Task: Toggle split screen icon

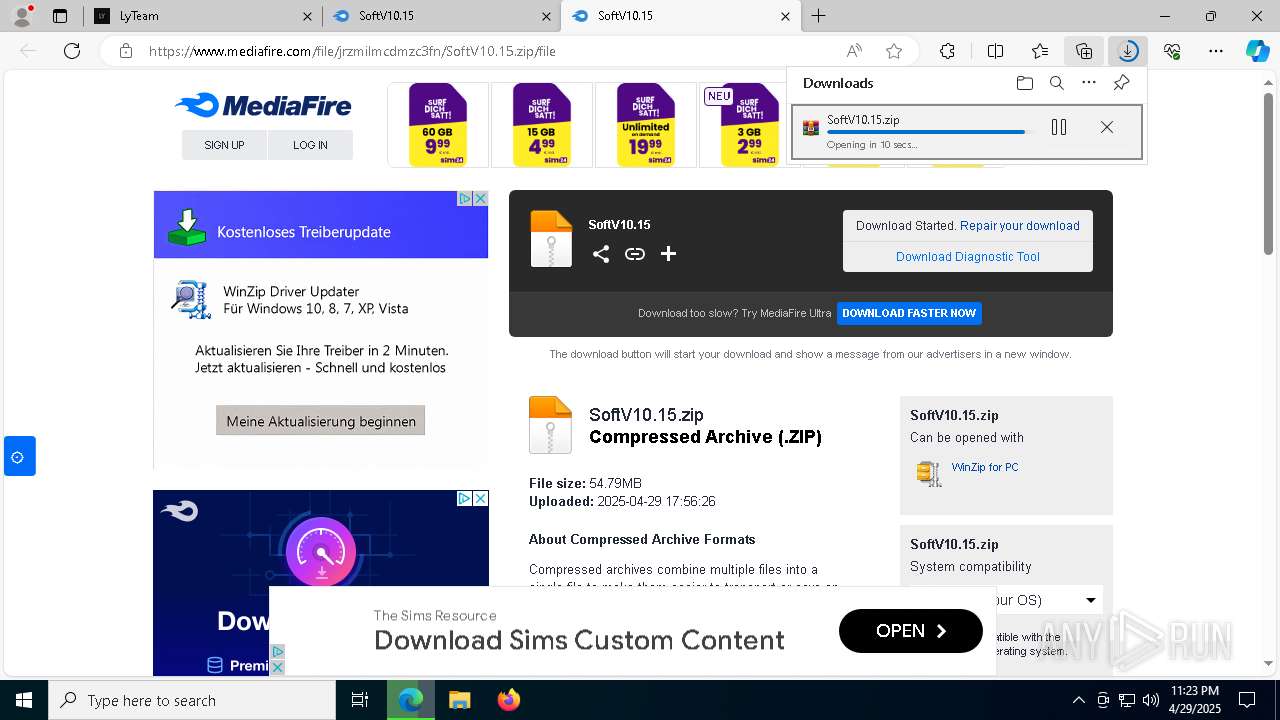Action: 995,51
